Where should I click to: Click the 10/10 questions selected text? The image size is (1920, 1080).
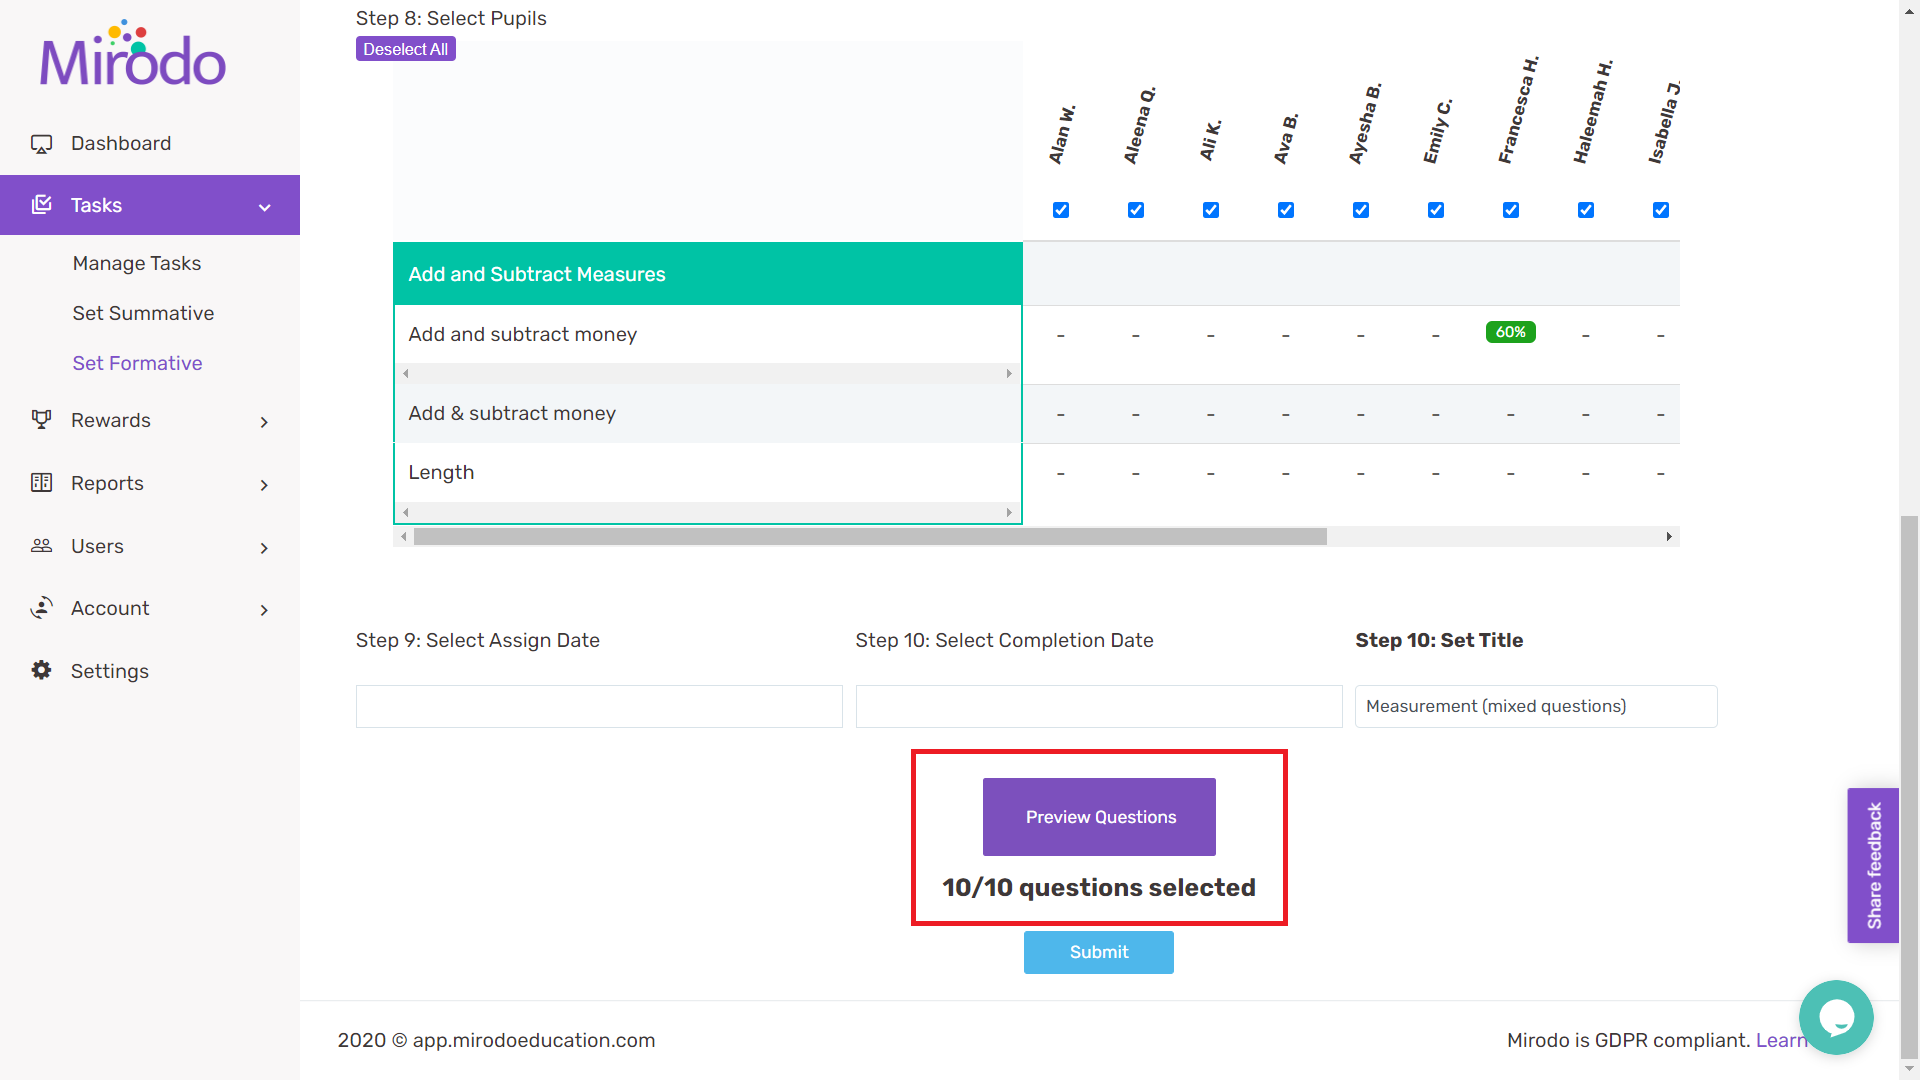[1099, 888]
